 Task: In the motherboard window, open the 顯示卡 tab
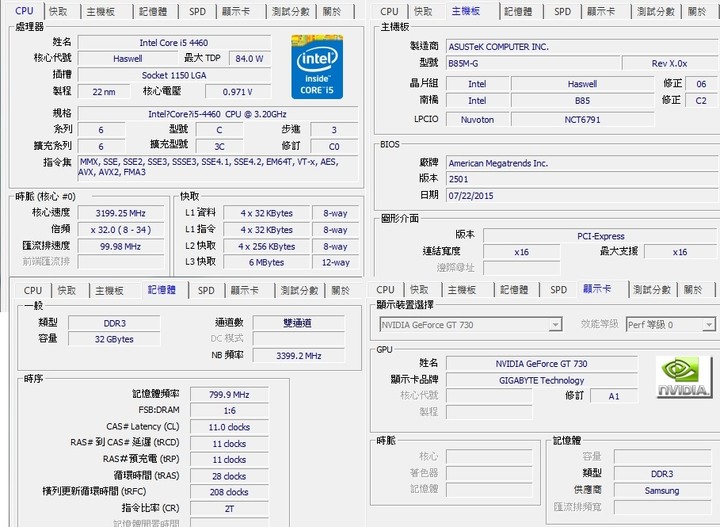601,11
